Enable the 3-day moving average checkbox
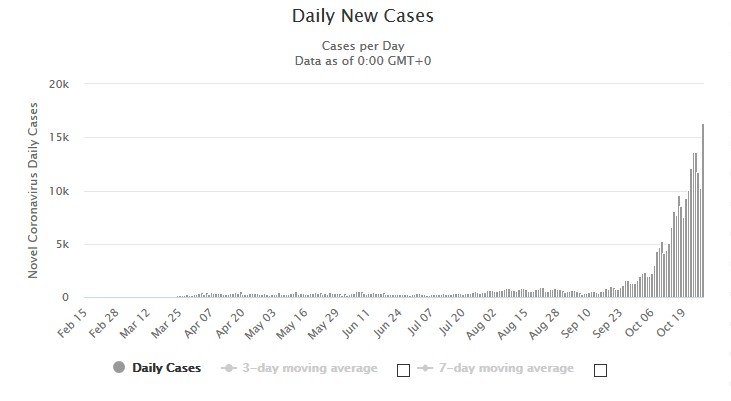This screenshot has height=401, width=731. click(x=403, y=370)
